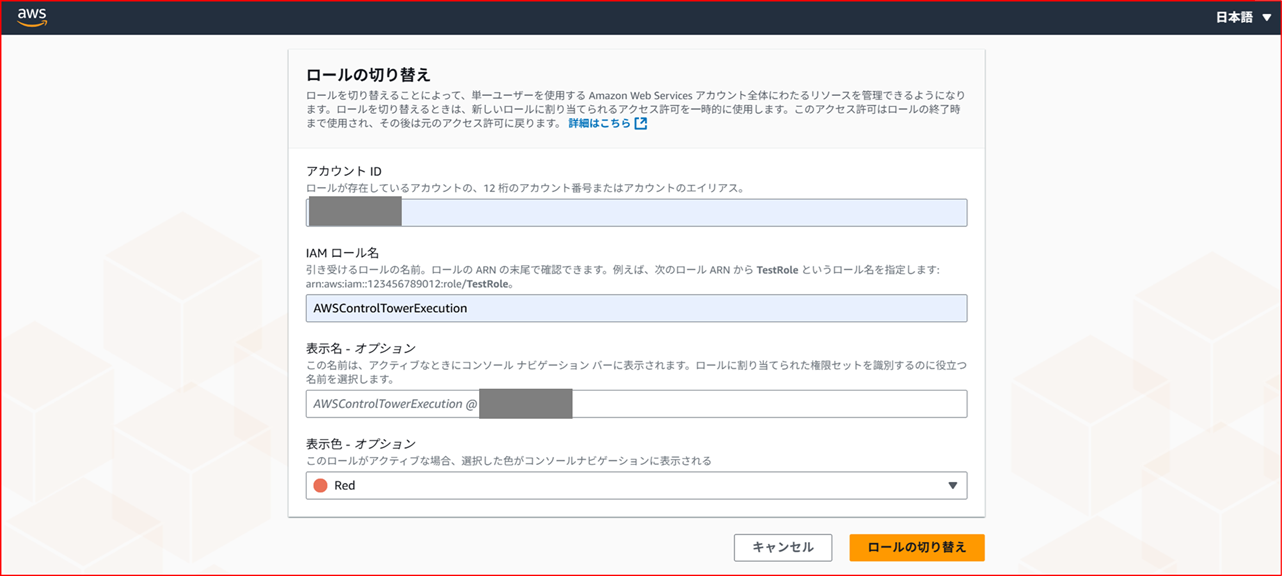Click inside the field showing AWSControlTowerExecution
Viewport: 1282px width, 576px height.
pyautogui.click(x=637, y=308)
